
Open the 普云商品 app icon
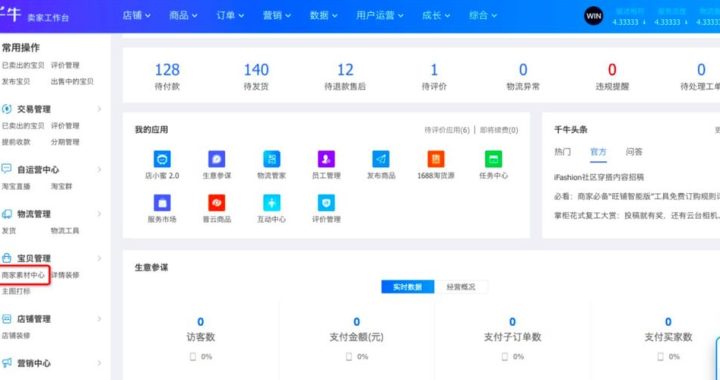(217, 203)
